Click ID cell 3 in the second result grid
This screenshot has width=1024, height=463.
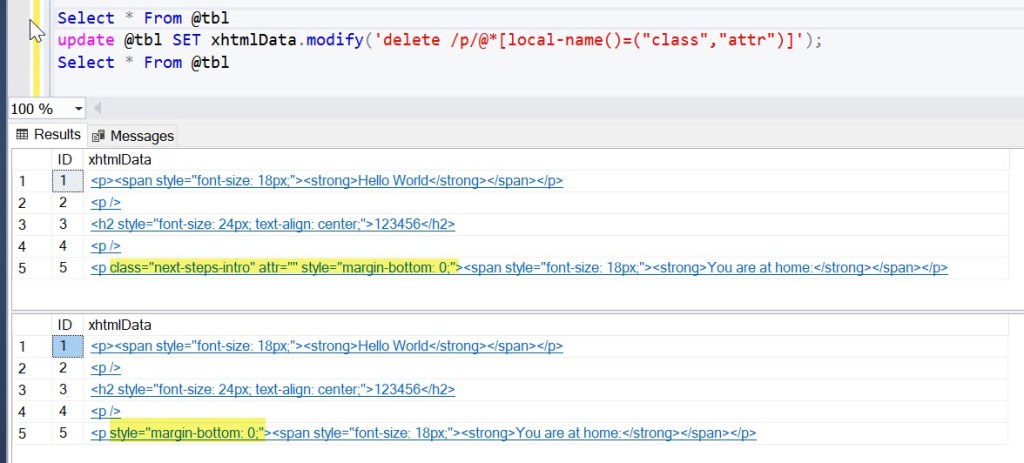point(66,389)
